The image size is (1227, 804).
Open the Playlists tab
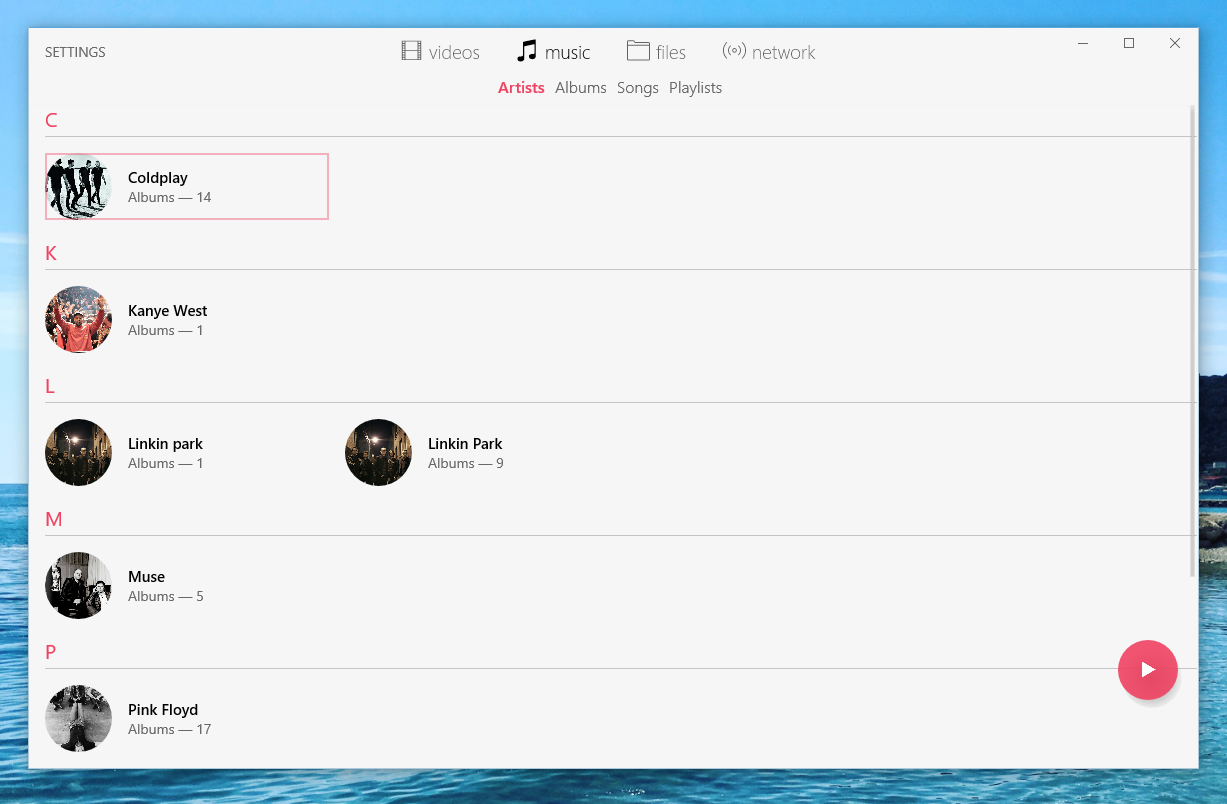pos(695,88)
